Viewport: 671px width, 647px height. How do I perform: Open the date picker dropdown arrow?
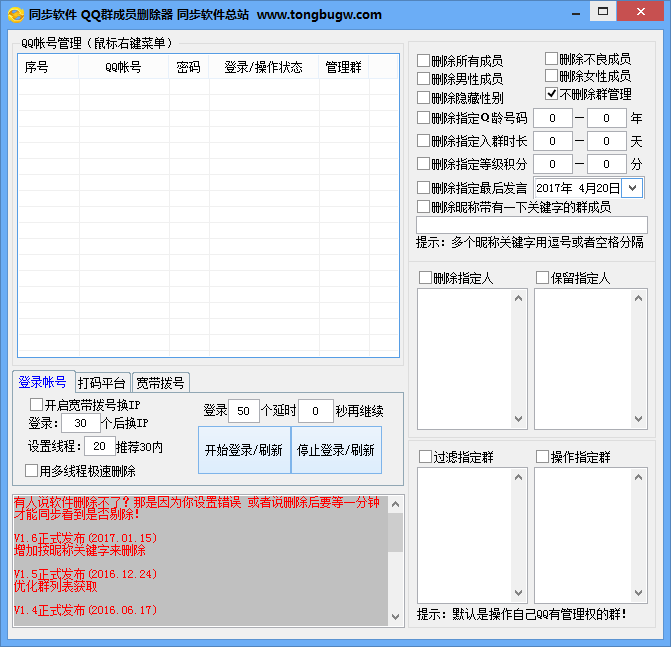pos(632,188)
